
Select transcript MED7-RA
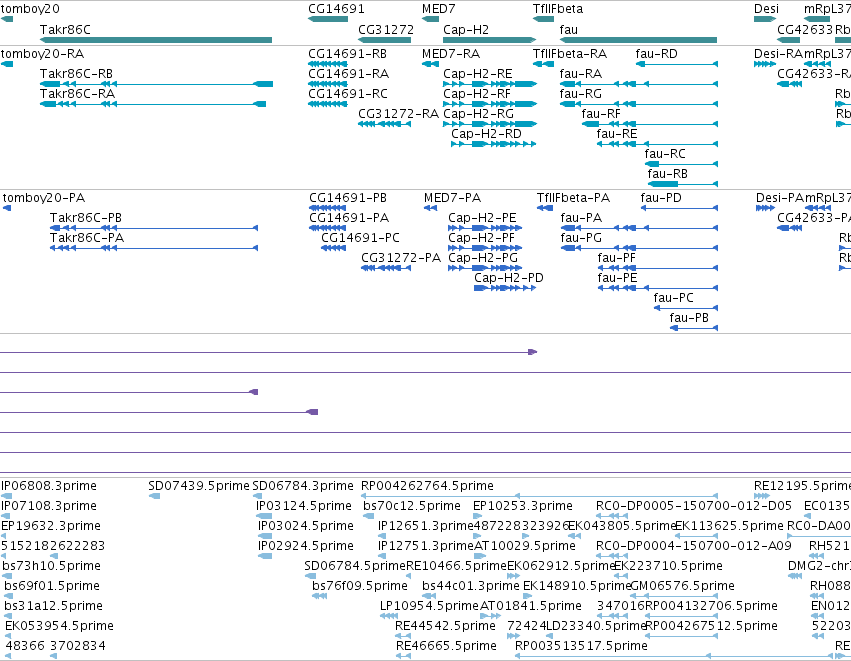tap(430, 64)
